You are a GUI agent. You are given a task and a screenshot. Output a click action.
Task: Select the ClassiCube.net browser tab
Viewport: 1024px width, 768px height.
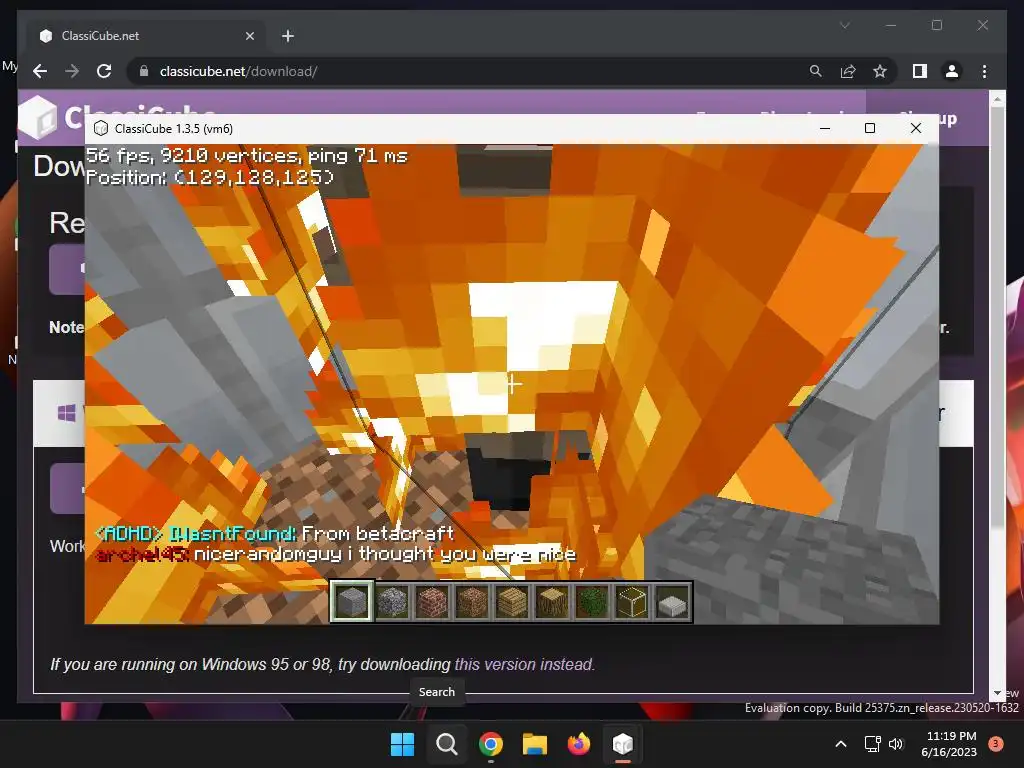coord(145,36)
